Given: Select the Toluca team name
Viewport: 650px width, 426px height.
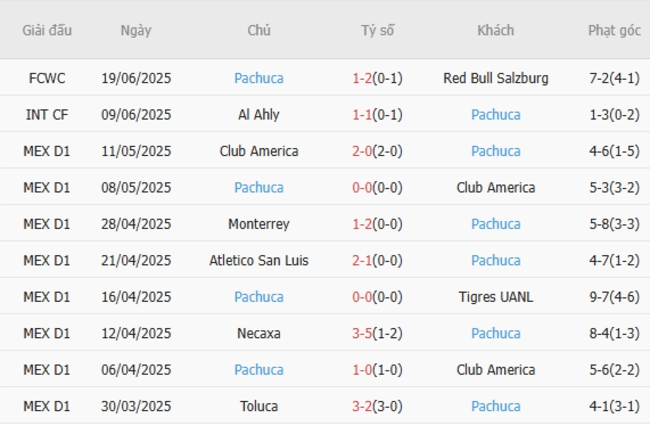Looking at the screenshot, I should tap(259, 407).
